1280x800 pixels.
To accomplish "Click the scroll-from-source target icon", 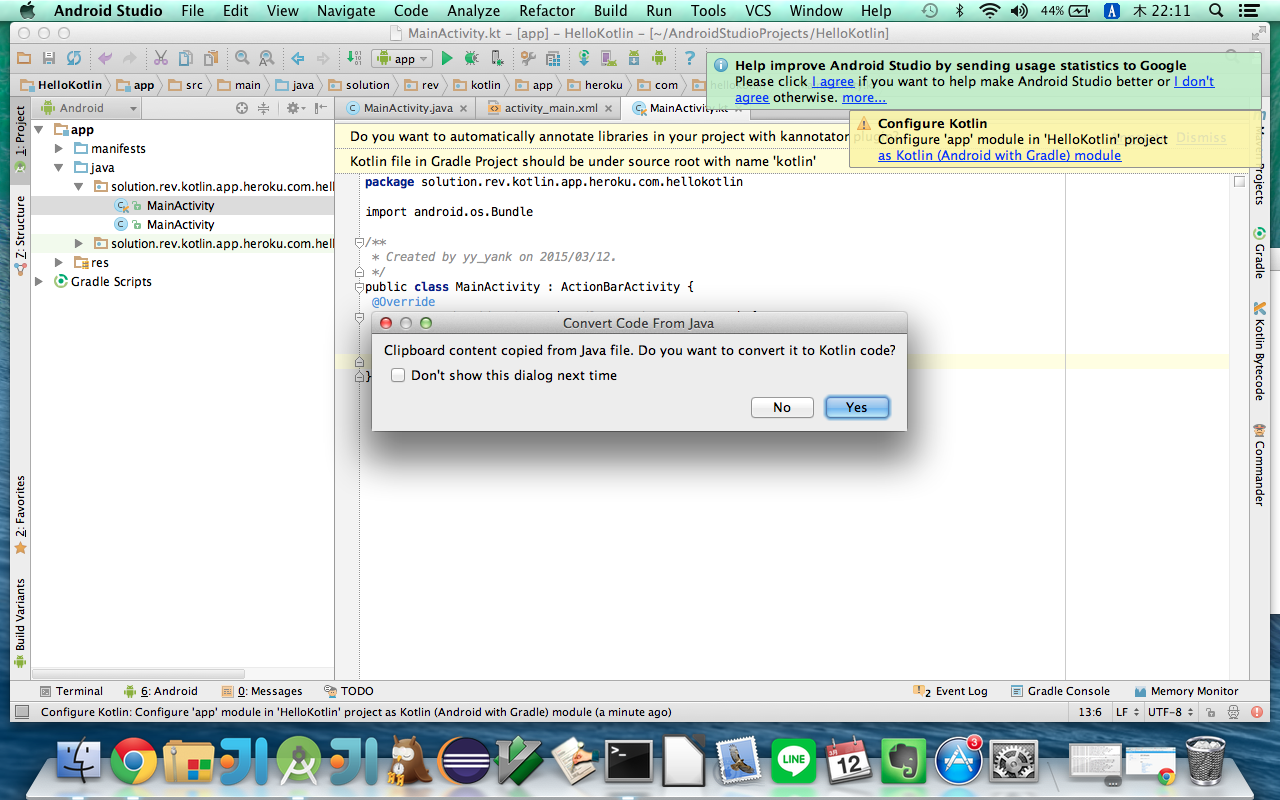I will click(242, 108).
